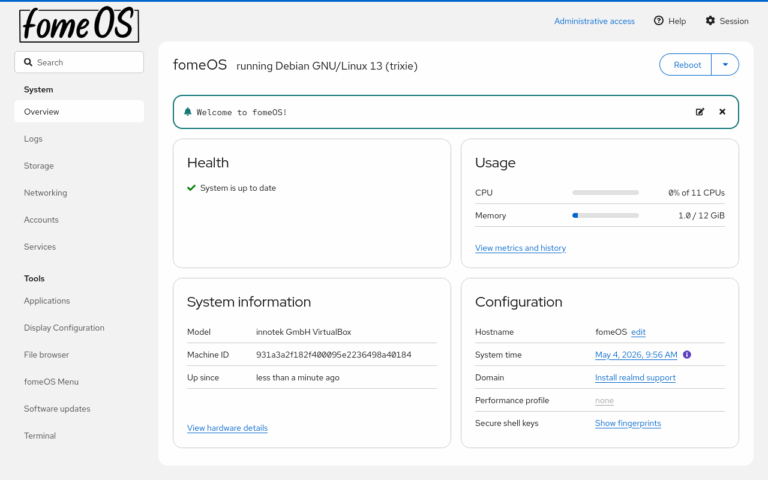The height and width of the screenshot is (480, 768).
Task: Click the fomeOS logo
Action: click(79, 24)
